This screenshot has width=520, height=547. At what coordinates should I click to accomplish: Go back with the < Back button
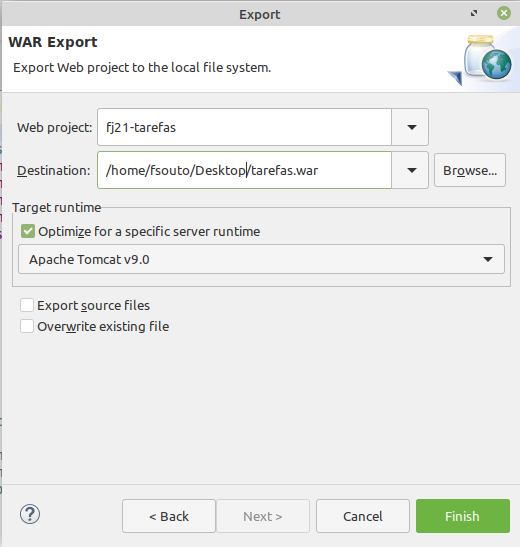pos(169,516)
